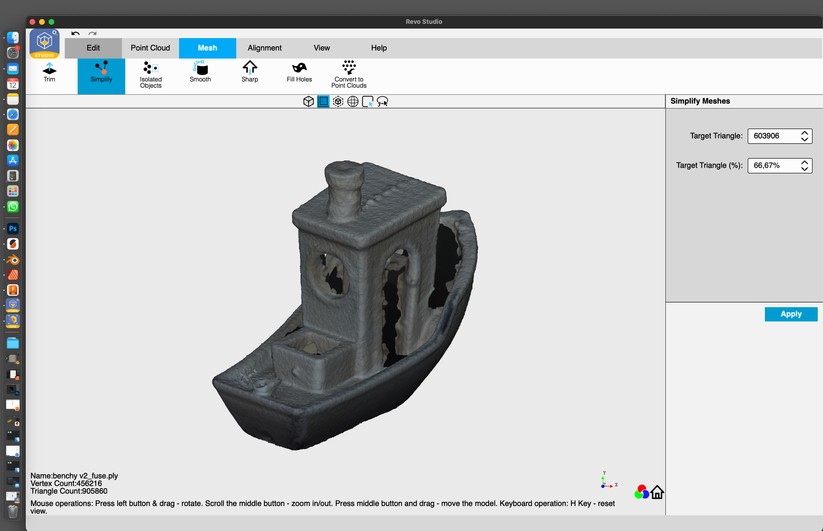This screenshot has width=823, height=531.
Task: Select the Trim mesh tool
Action: coord(50,72)
